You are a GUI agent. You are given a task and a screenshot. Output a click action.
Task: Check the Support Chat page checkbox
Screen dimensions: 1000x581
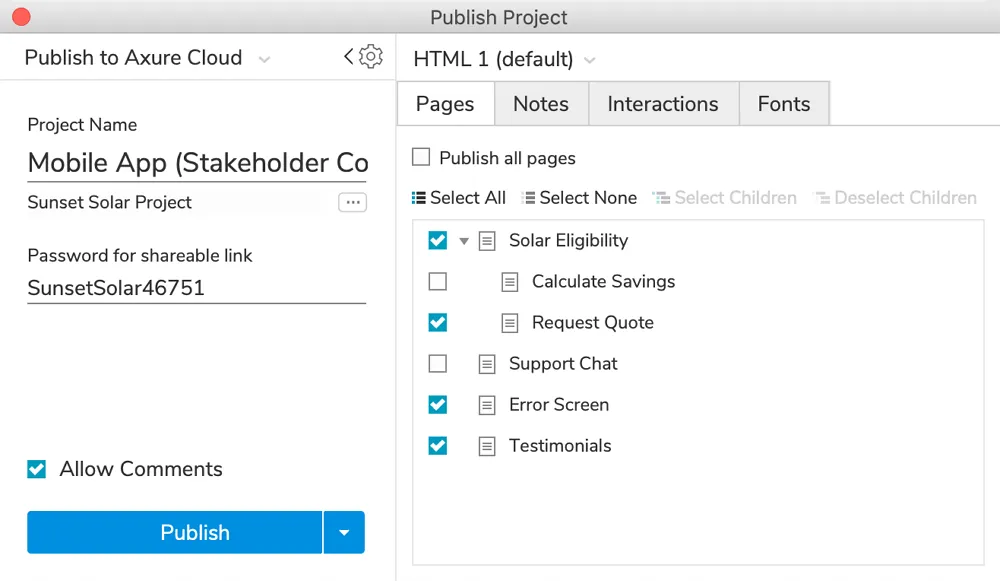(x=437, y=364)
